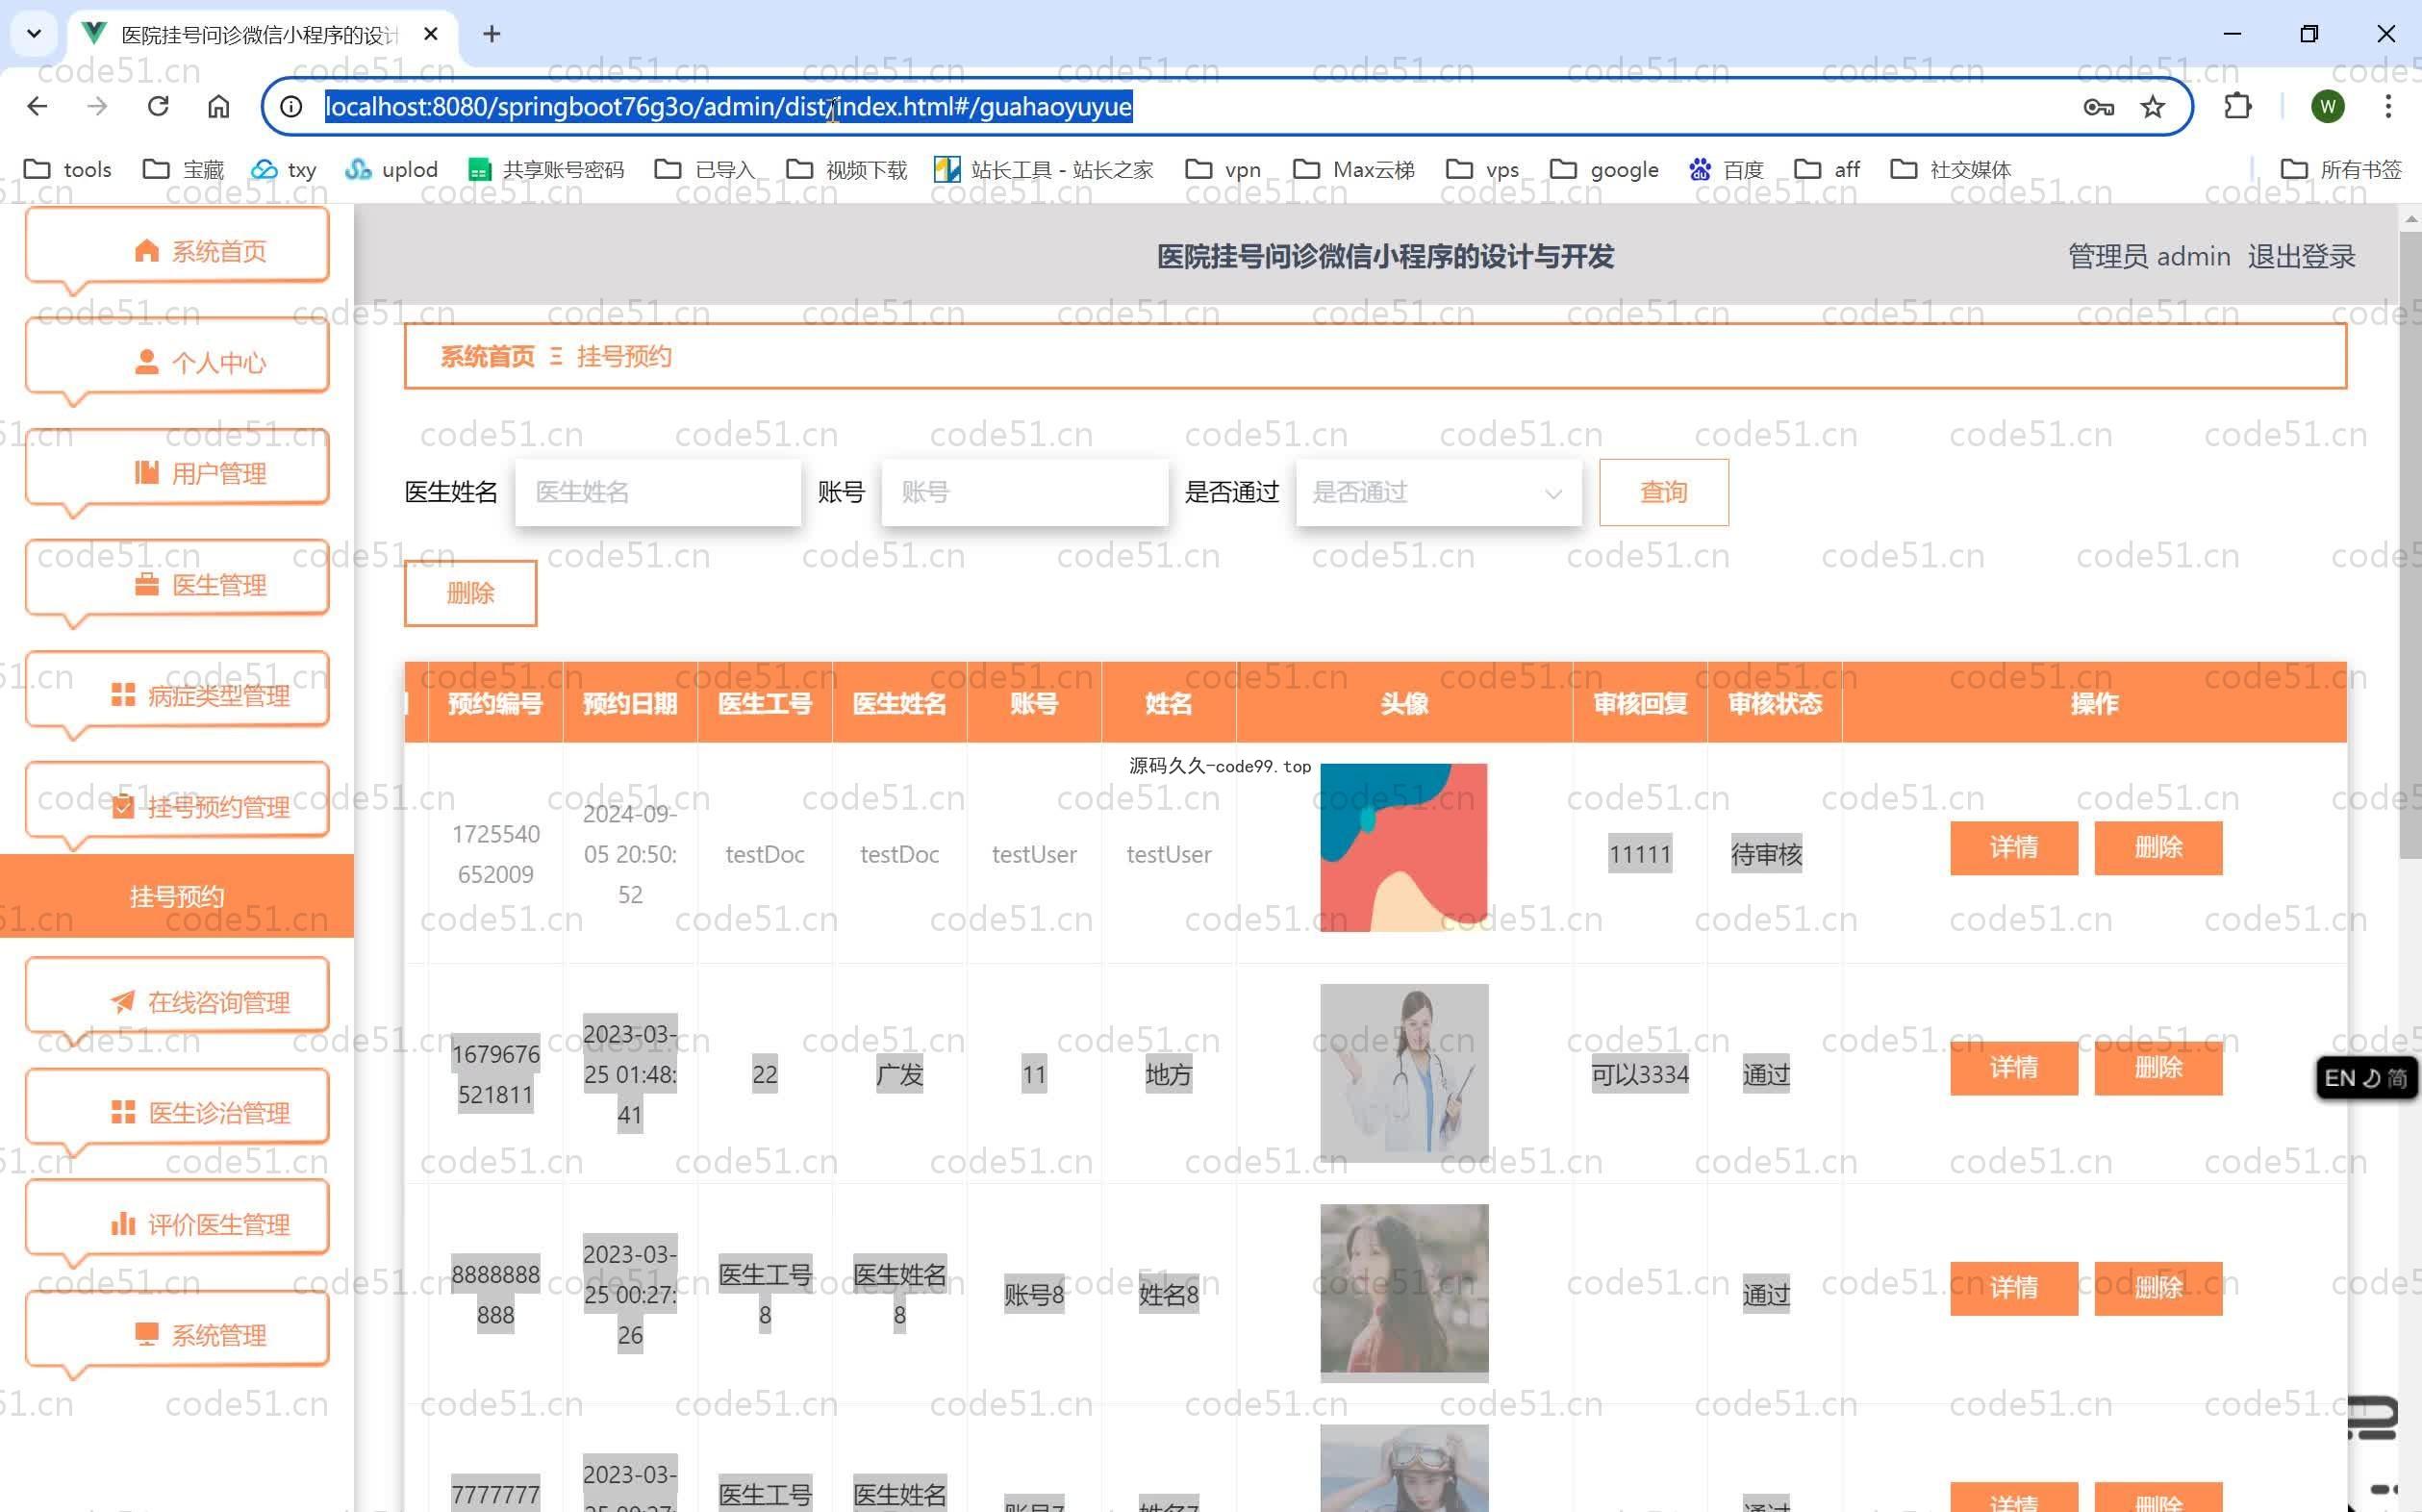Screen dimensions: 2422x1512
Task: Open the vpn bookmark folder
Action: click(x=1223, y=169)
